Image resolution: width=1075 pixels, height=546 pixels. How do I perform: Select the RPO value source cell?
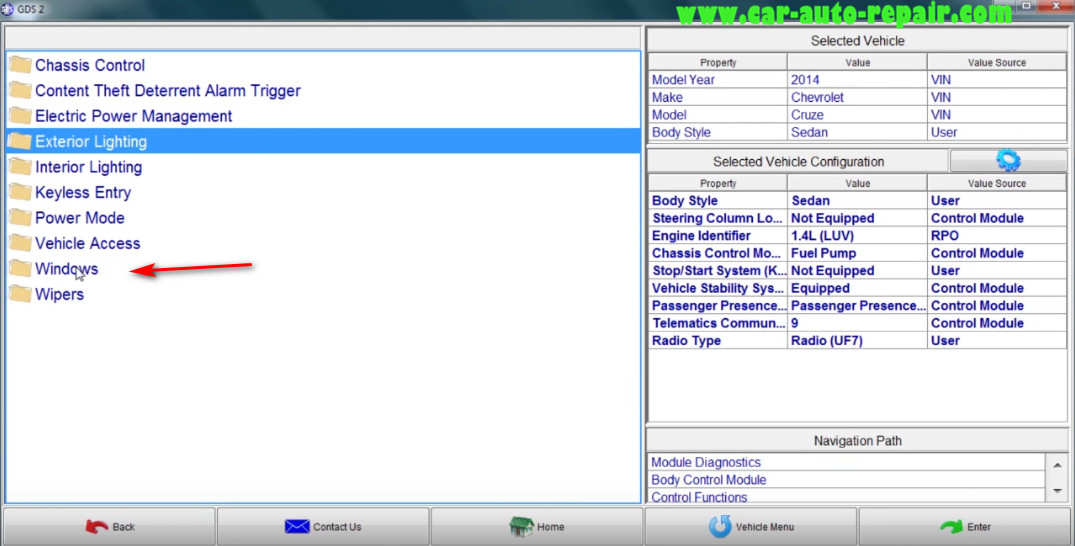click(997, 235)
